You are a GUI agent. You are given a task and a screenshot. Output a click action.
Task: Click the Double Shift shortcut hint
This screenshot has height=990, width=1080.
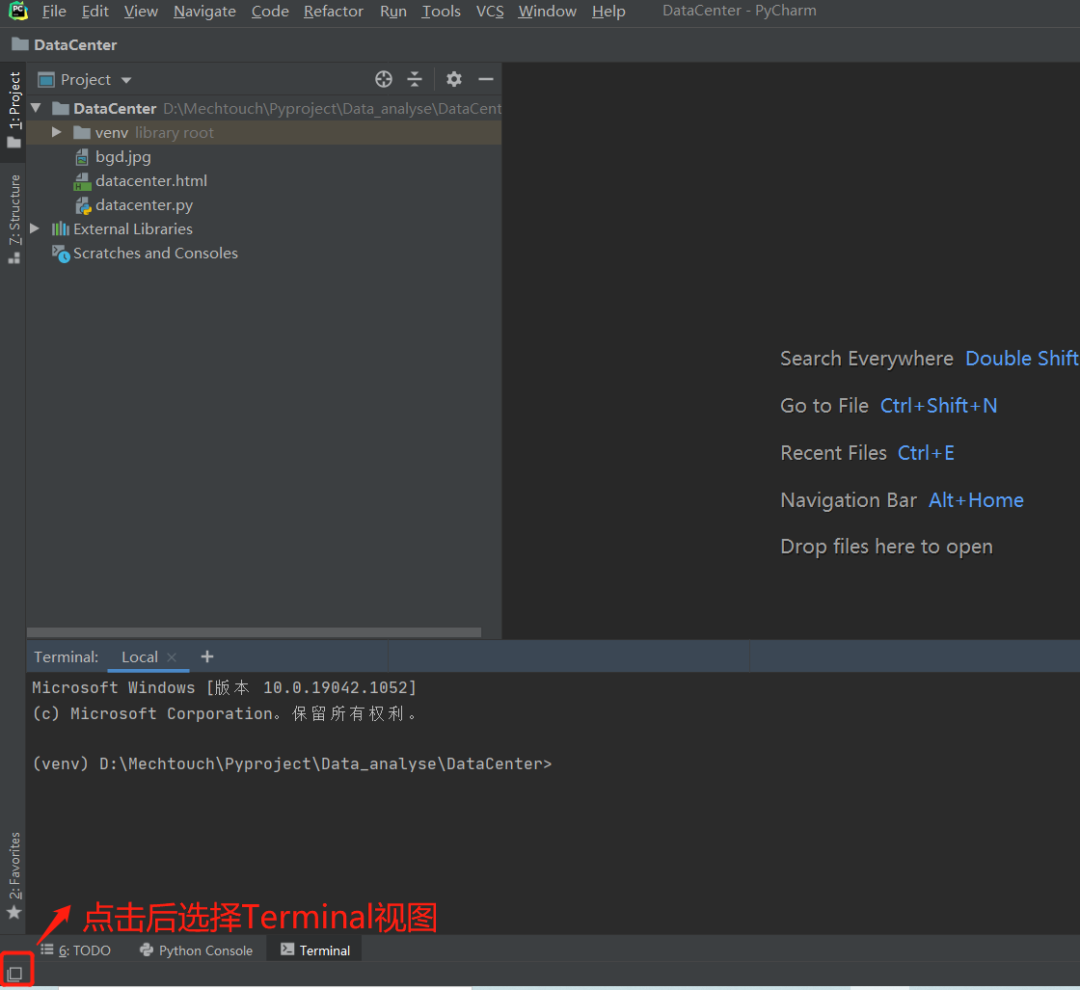pyautogui.click(x=1021, y=358)
